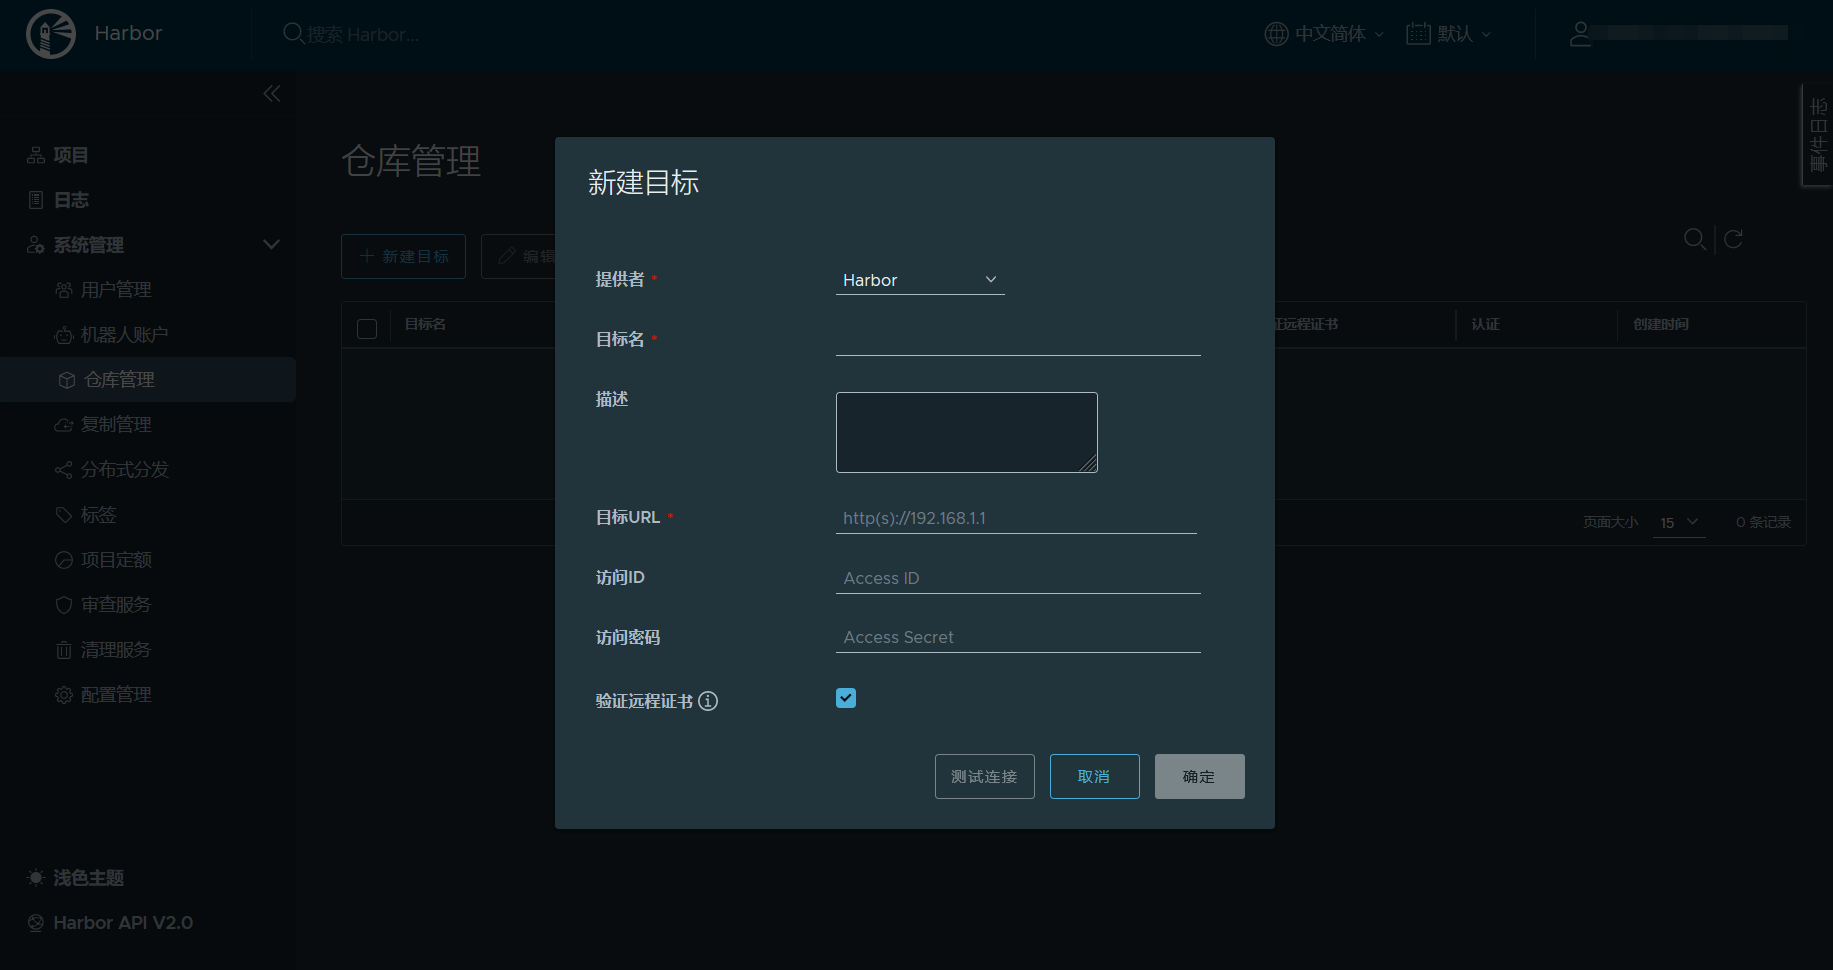The height and width of the screenshot is (970, 1833).
Task: Click the 仓库管理 registry box icon
Action: tap(67, 380)
